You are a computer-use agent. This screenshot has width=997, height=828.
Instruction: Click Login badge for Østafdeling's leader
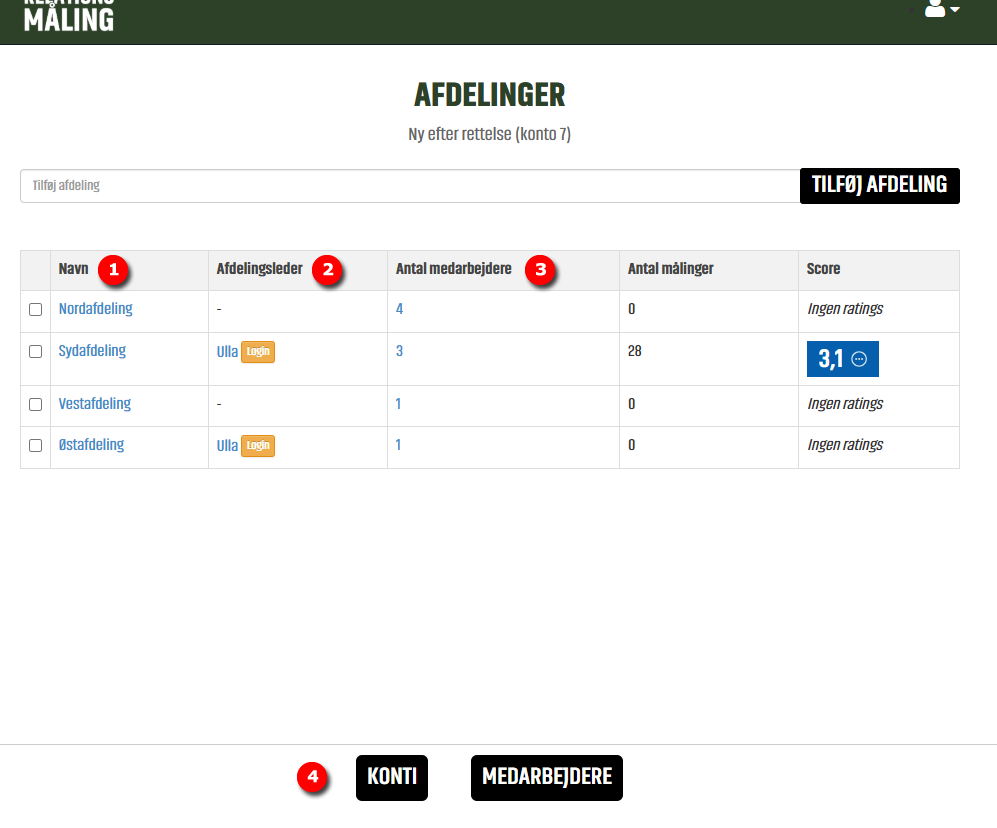(x=258, y=446)
